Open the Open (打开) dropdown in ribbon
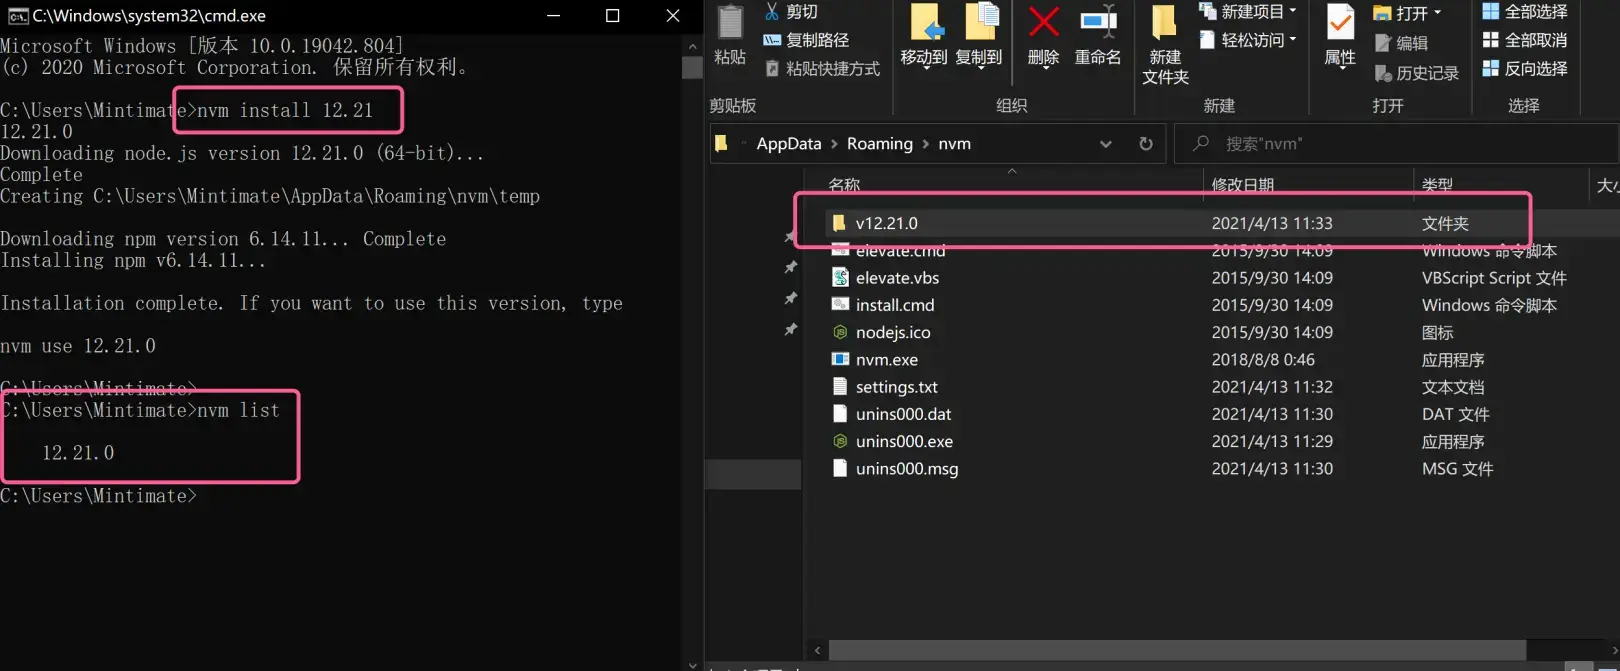This screenshot has width=1620, height=671. pos(1408,13)
